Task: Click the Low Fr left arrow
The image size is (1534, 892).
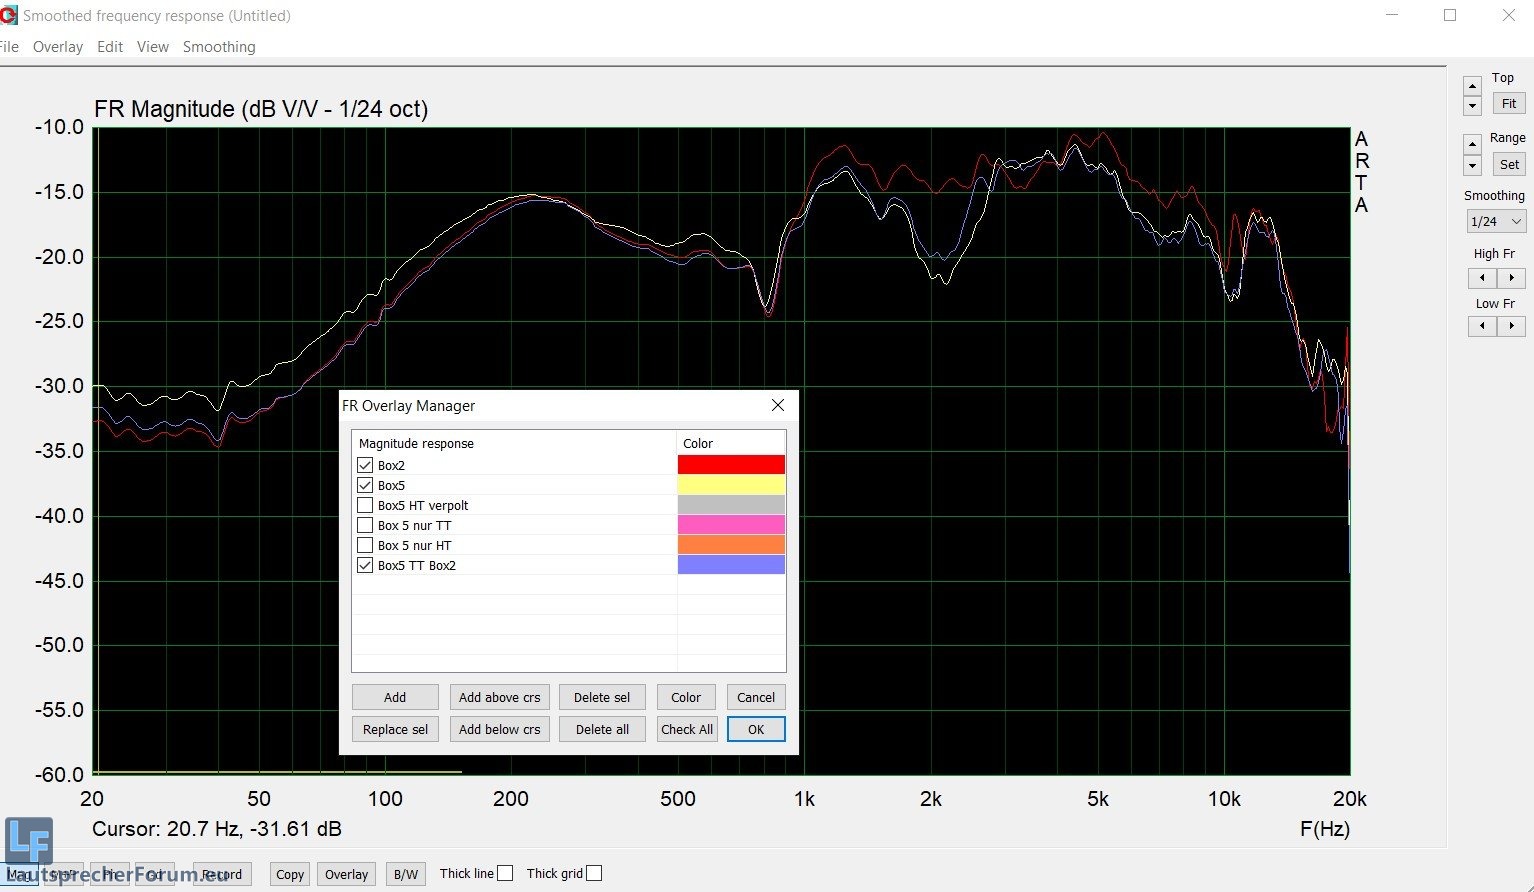Action: tap(1482, 326)
